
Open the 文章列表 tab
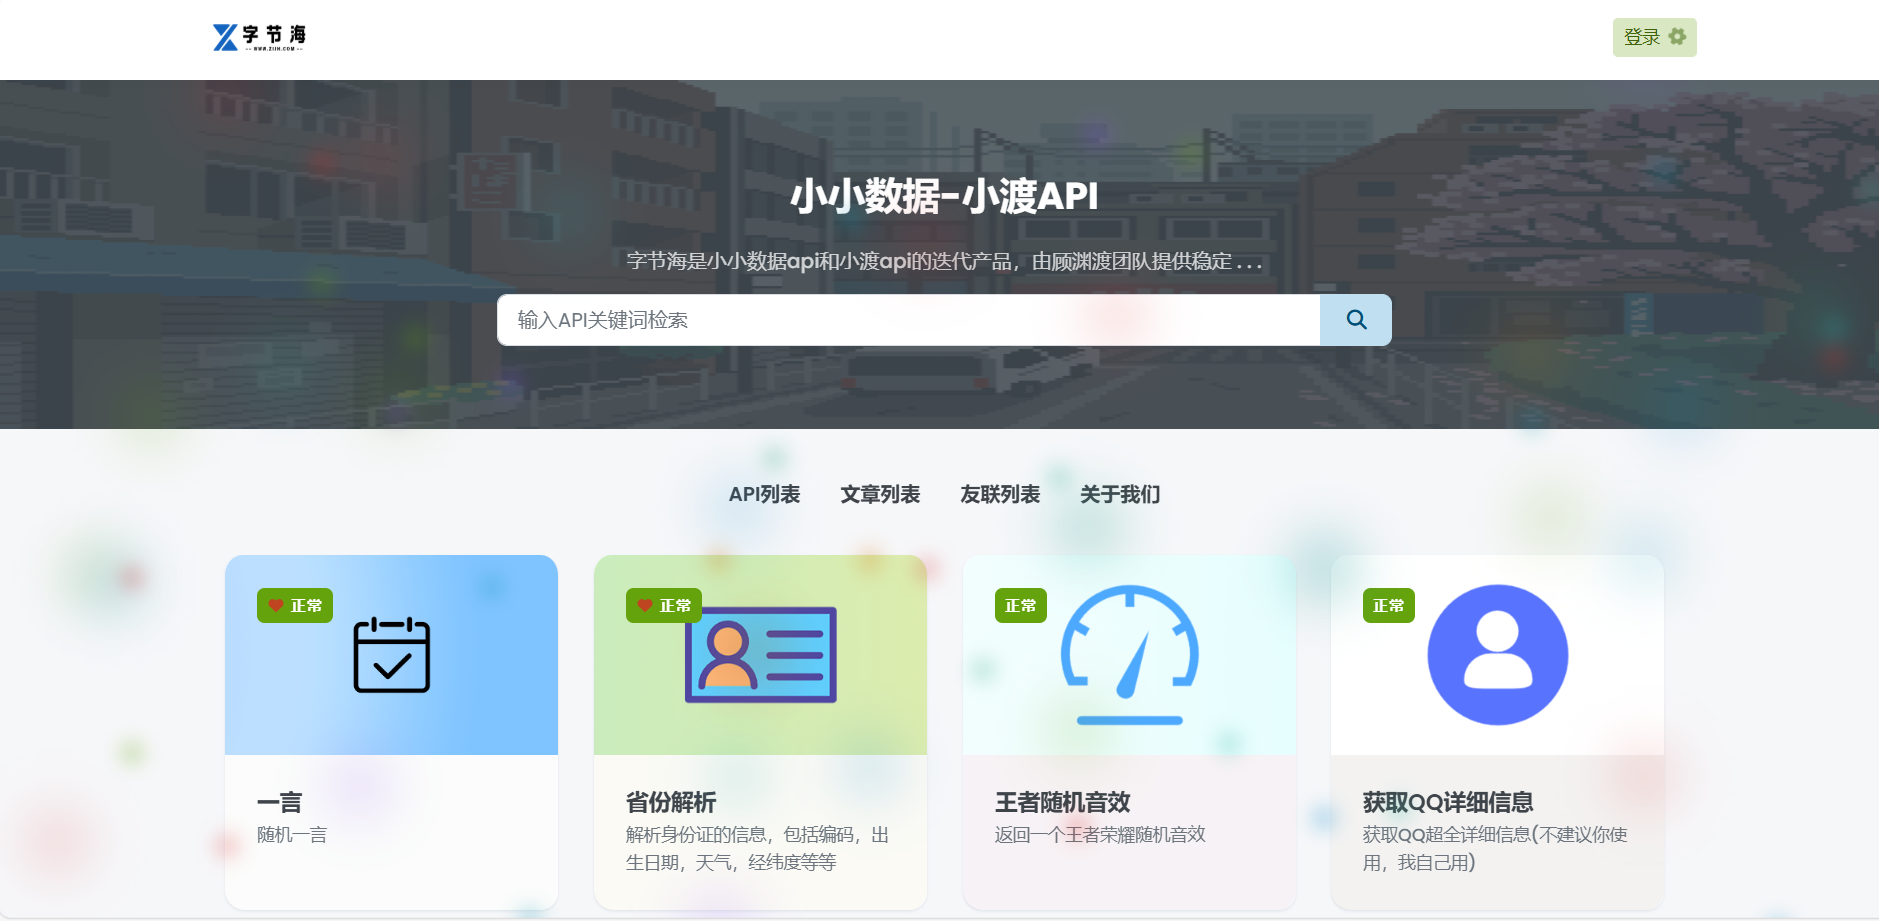click(880, 494)
